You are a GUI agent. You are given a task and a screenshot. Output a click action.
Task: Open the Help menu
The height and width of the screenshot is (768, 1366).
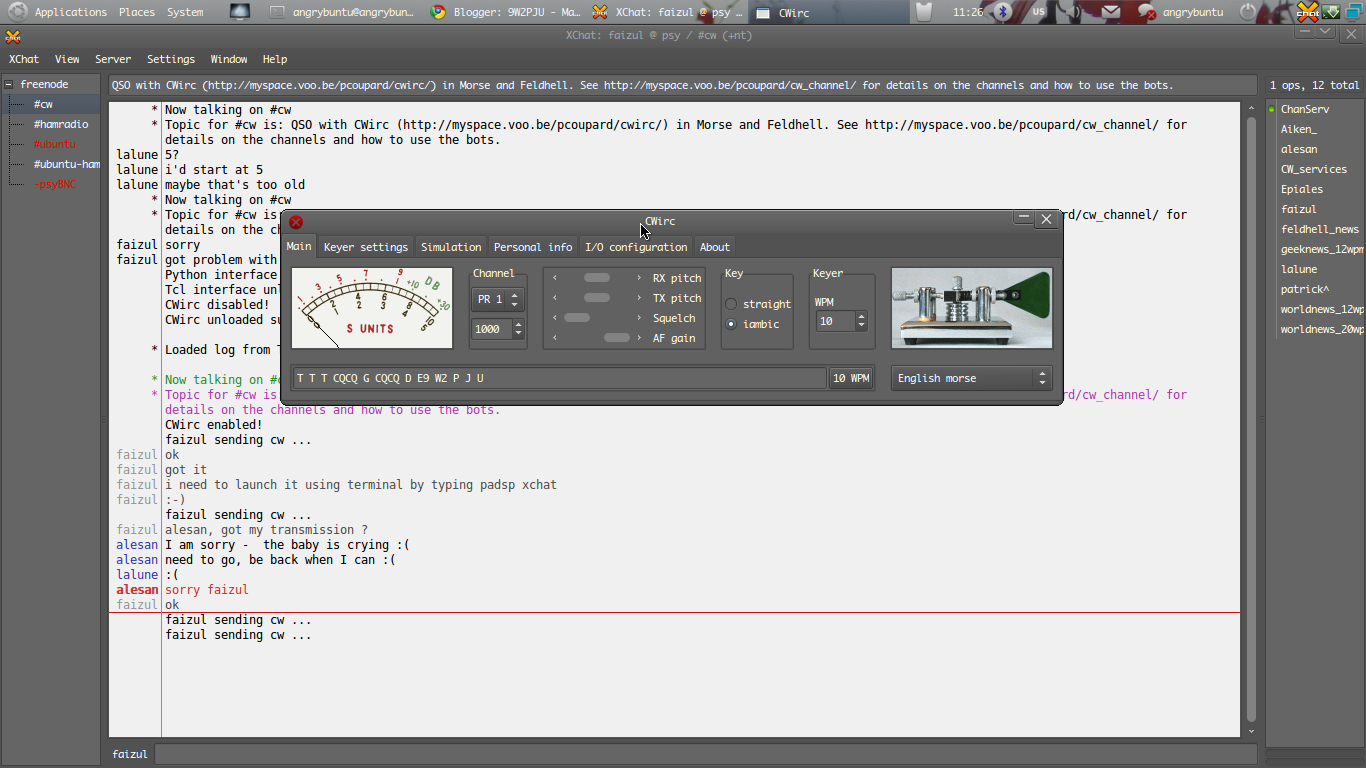click(x=275, y=59)
